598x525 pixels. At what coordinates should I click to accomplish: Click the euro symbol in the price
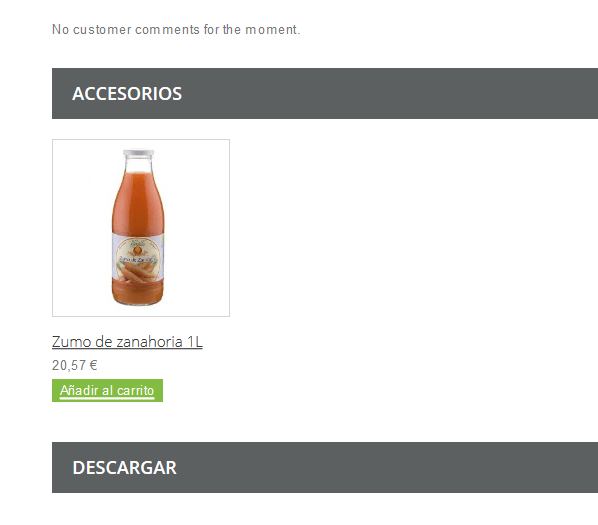pyautogui.click(x=93, y=365)
